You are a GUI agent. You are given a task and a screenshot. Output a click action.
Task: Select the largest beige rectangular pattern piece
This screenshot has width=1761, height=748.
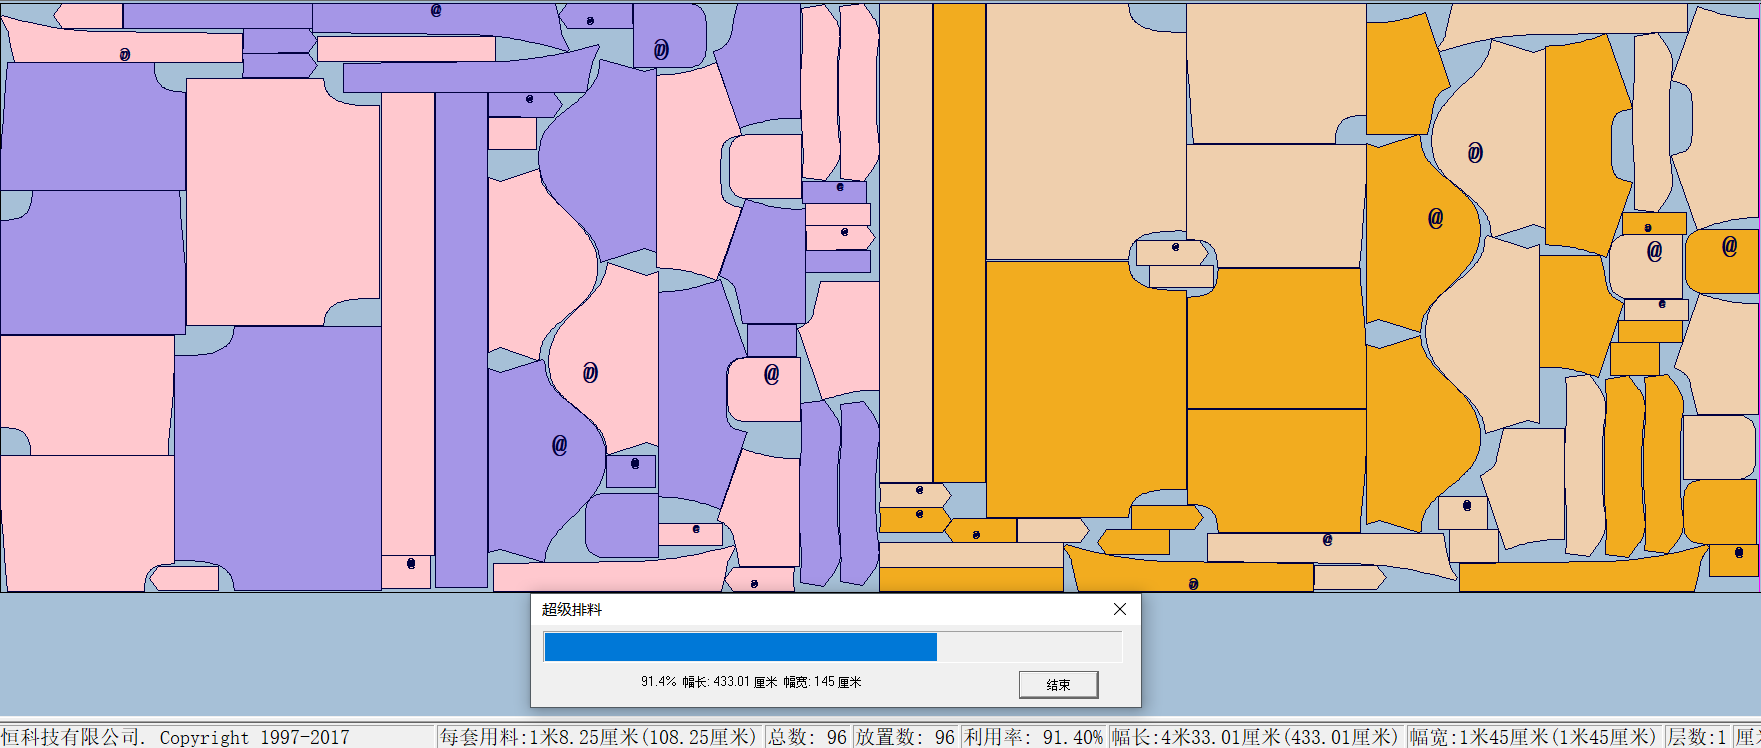pyautogui.click(x=1085, y=130)
